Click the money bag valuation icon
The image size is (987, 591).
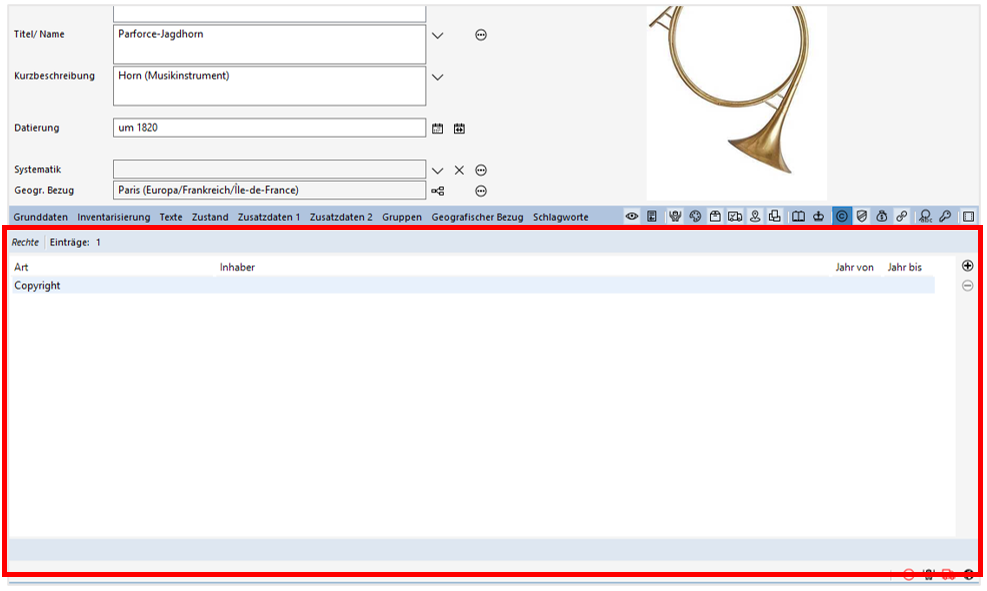point(882,215)
